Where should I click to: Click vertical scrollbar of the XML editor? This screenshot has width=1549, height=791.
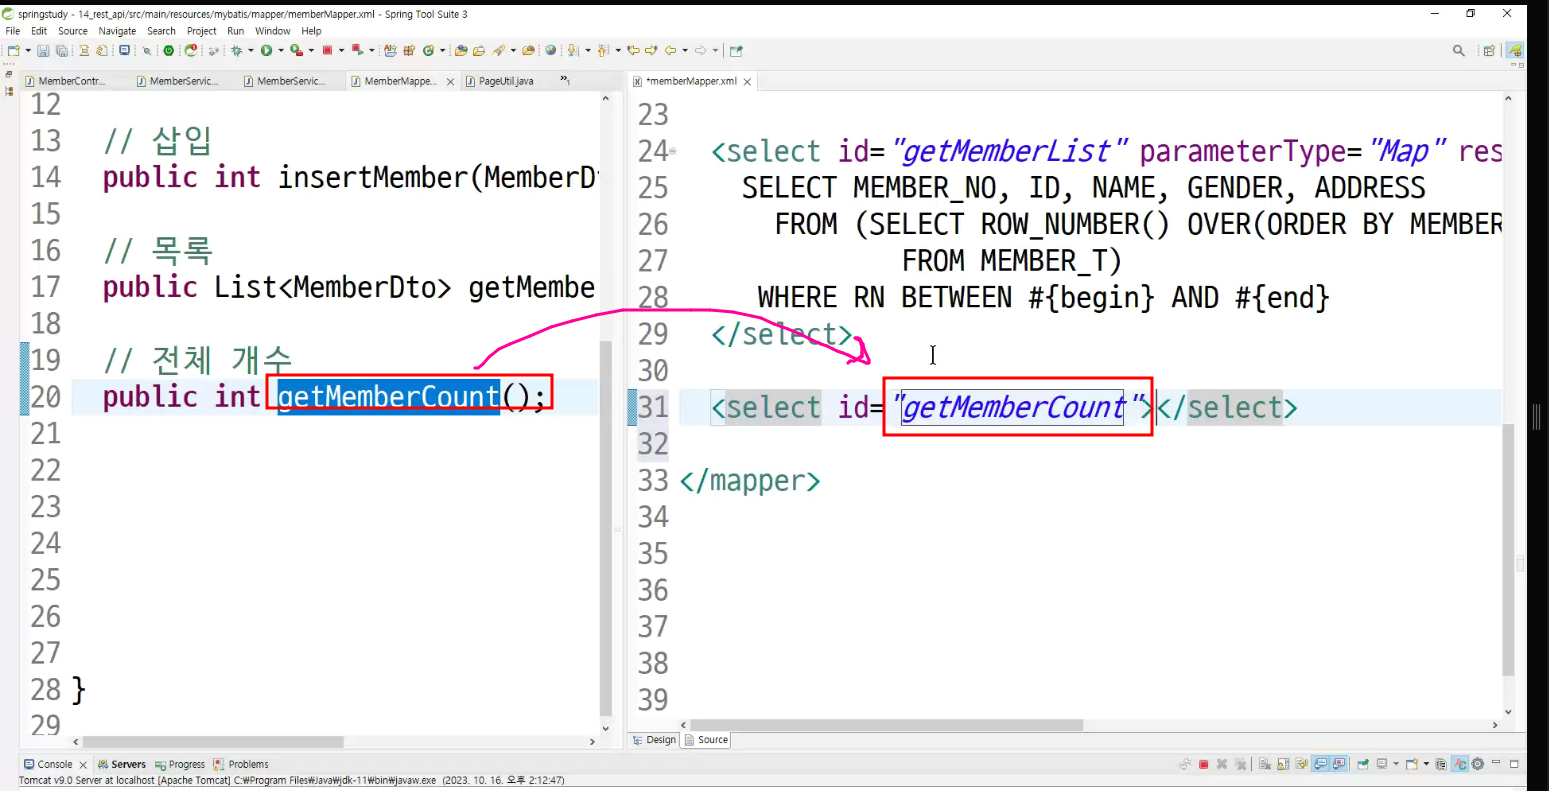(x=1508, y=550)
